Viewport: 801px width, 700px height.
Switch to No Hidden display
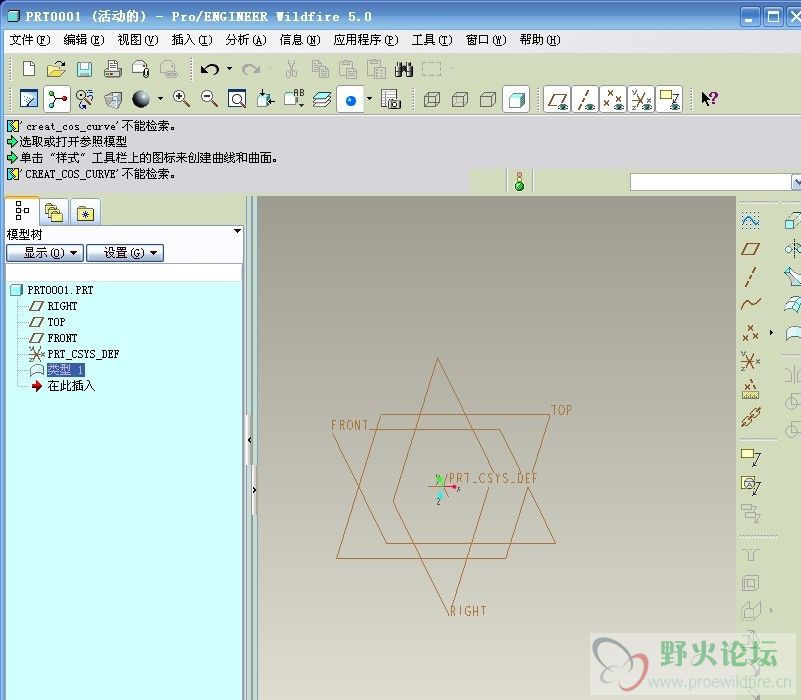[488, 99]
